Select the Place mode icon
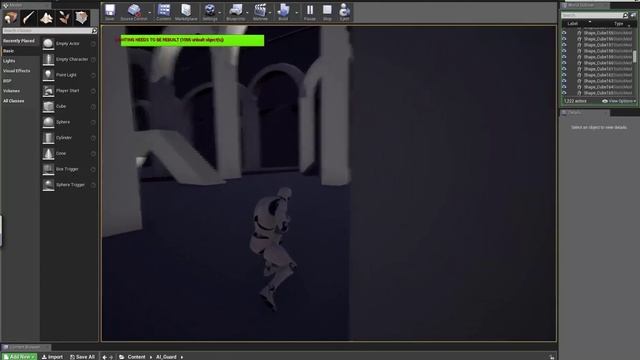This screenshot has height=360, width=640. click(11, 18)
